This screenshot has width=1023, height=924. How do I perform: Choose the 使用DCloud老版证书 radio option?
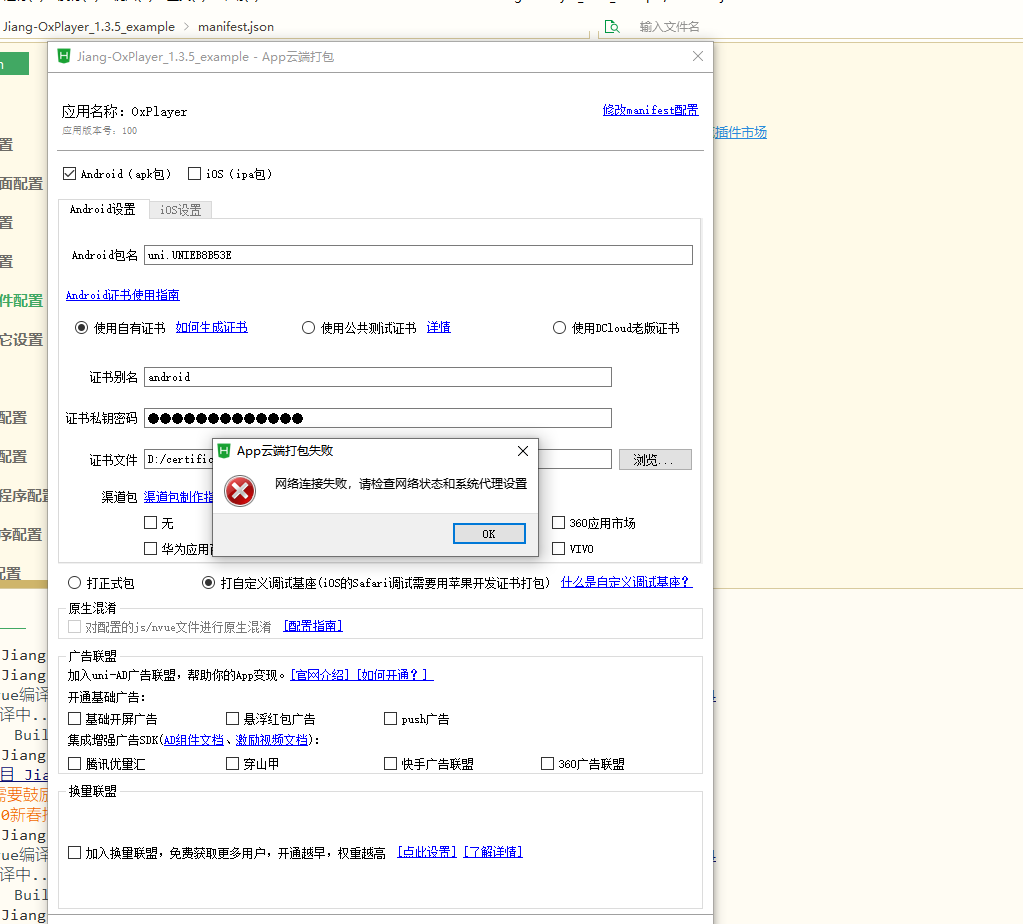click(559, 328)
